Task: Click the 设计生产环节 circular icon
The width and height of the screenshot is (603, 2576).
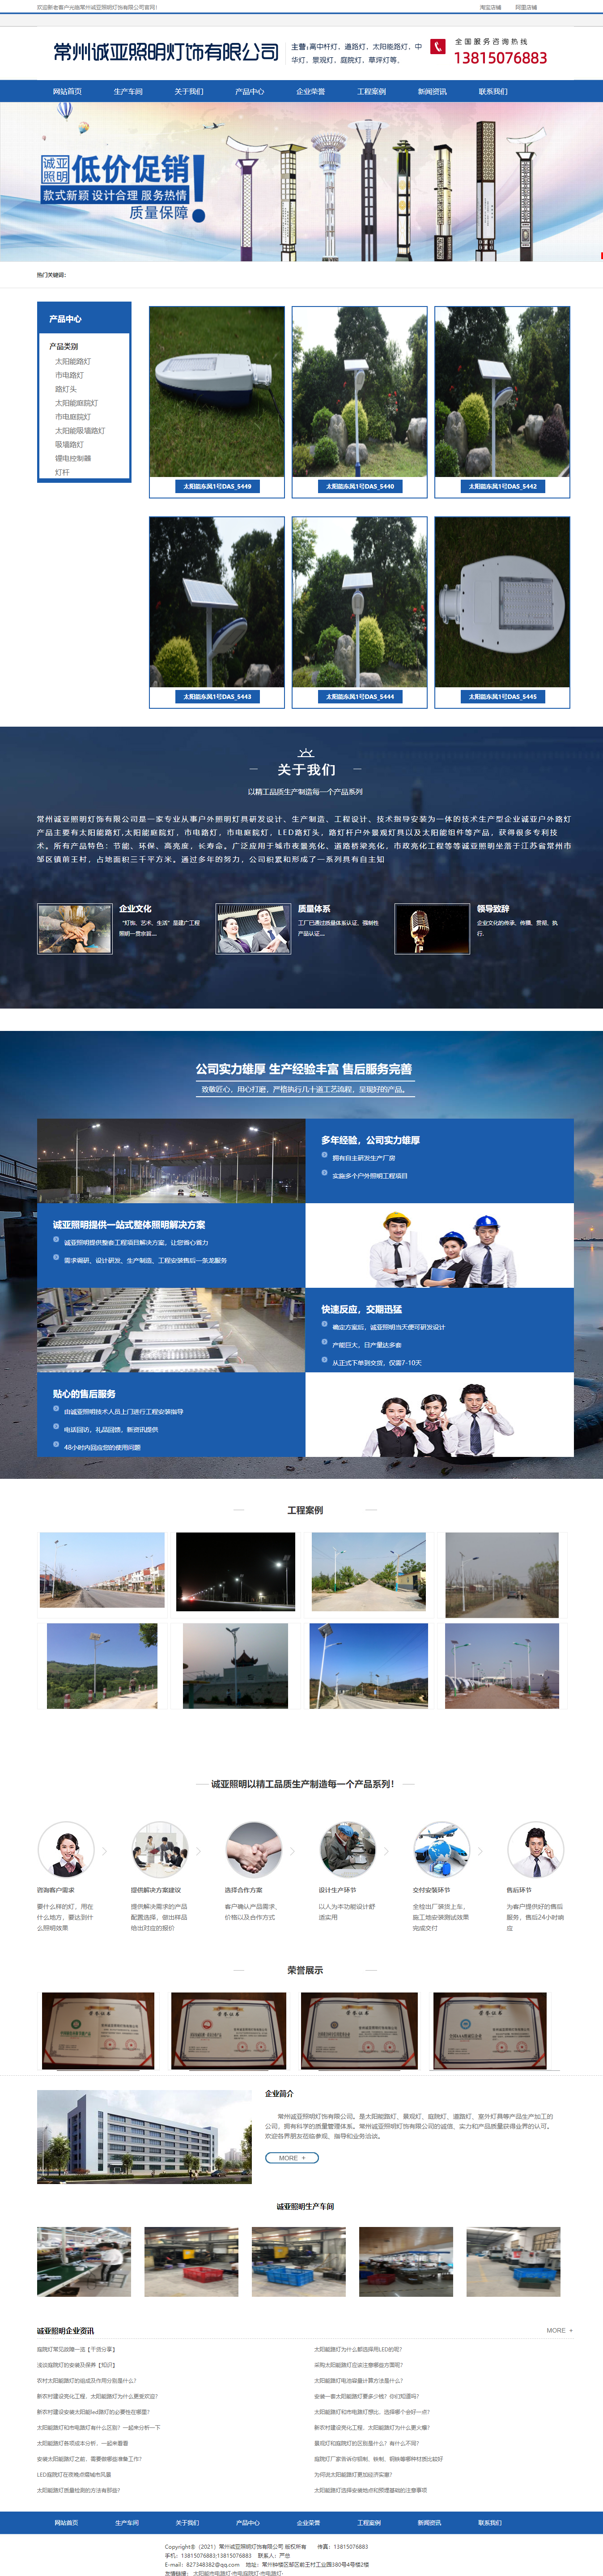Action: pyautogui.click(x=347, y=1849)
